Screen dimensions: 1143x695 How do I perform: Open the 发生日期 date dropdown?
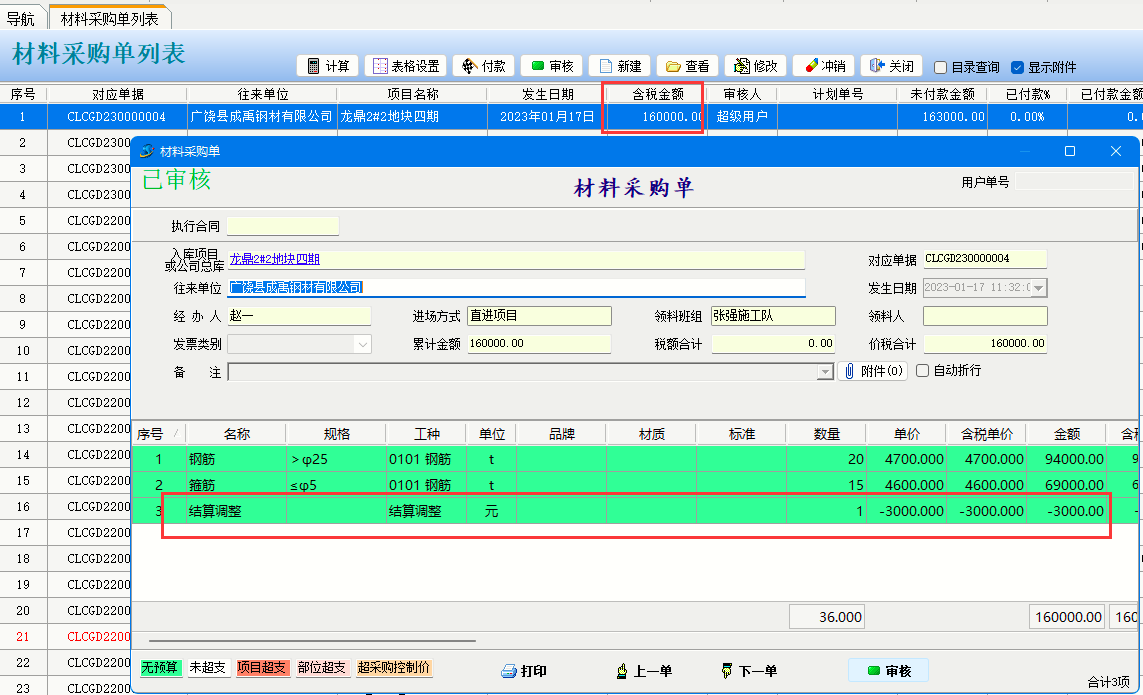click(1039, 288)
